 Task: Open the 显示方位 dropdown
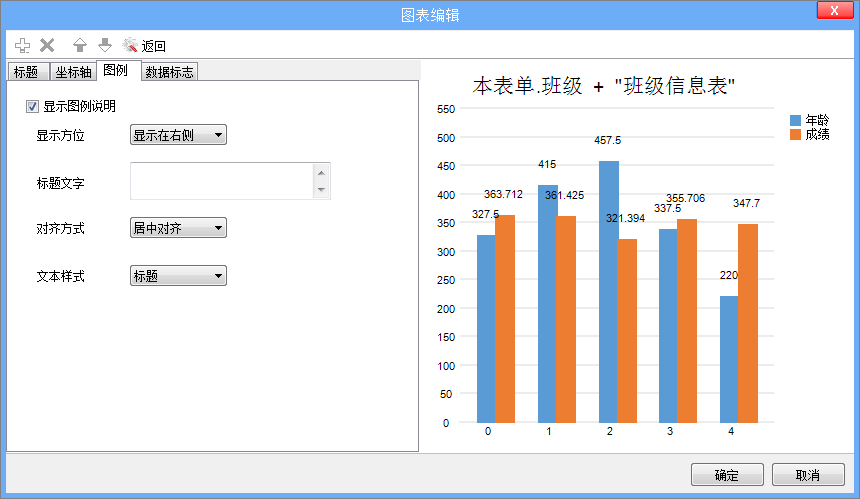pyautogui.click(x=178, y=135)
